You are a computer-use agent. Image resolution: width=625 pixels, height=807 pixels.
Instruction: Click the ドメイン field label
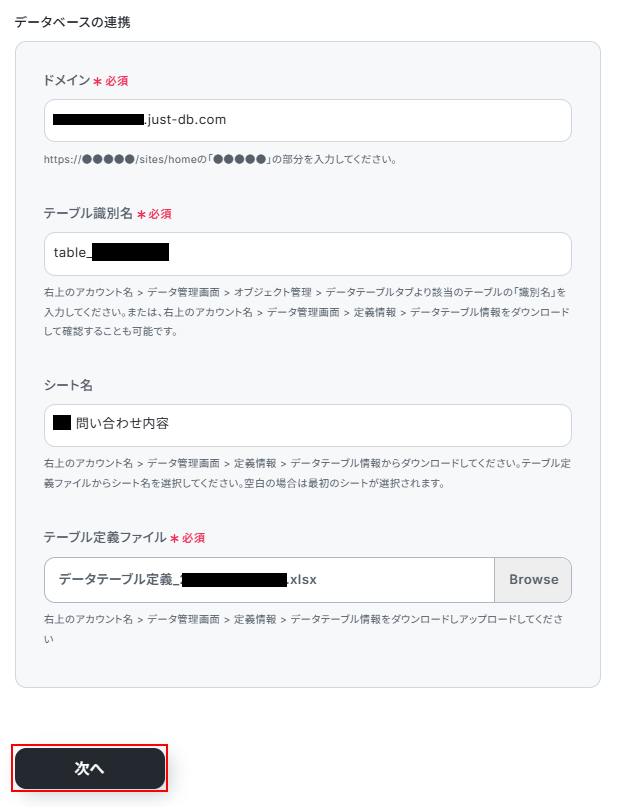click(x=67, y=80)
